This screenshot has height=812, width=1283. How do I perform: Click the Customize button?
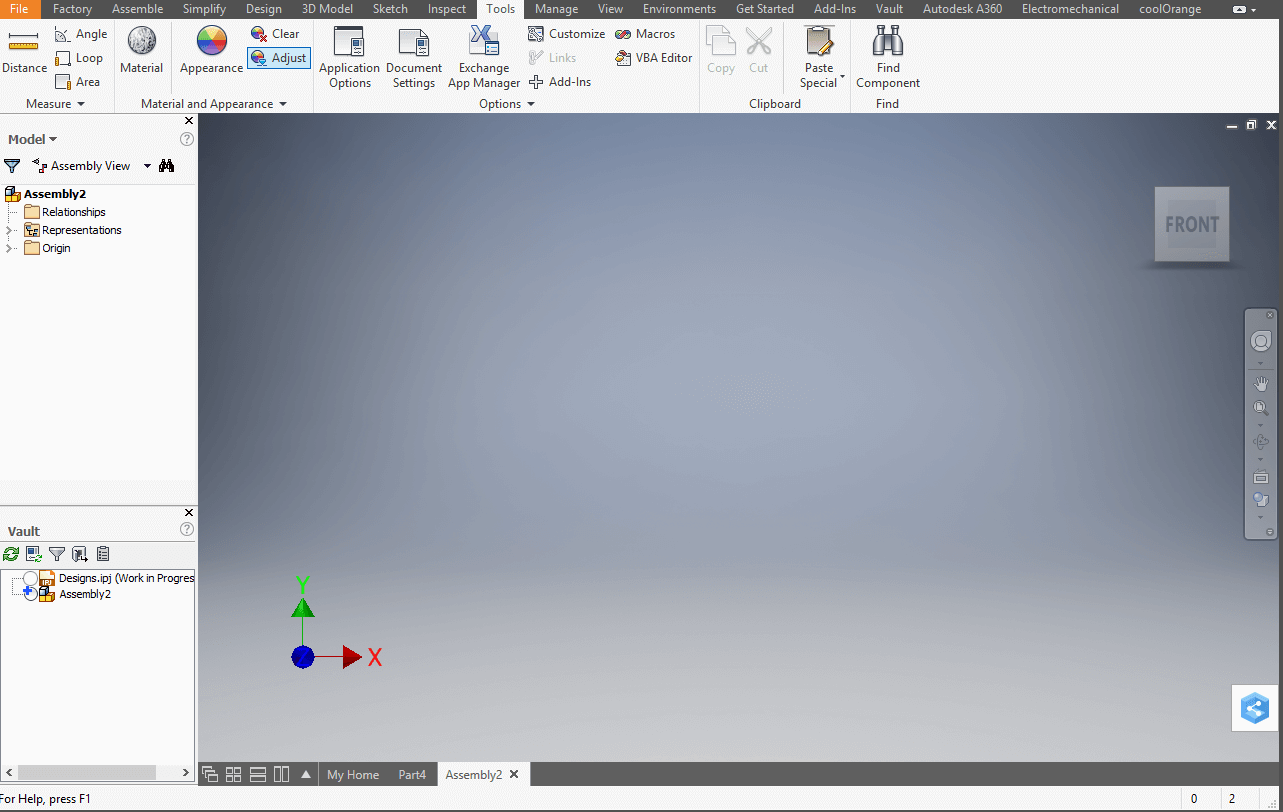(x=567, y=34)
